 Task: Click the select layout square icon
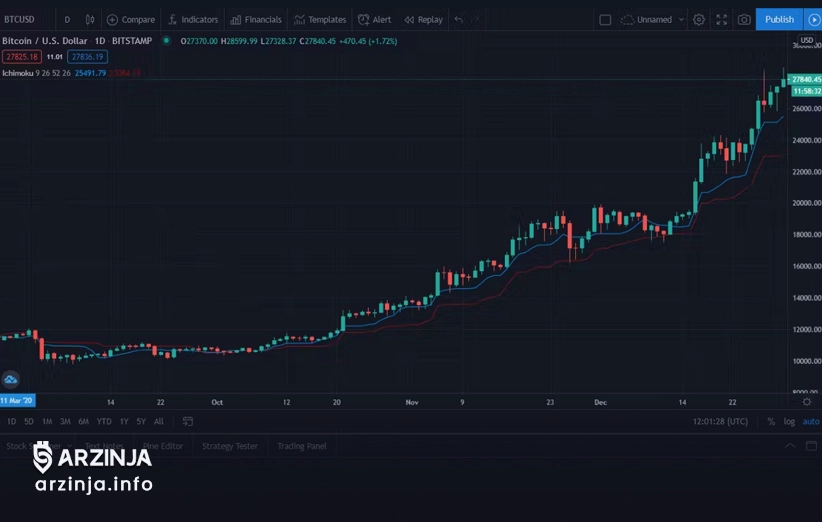point(605,19)
